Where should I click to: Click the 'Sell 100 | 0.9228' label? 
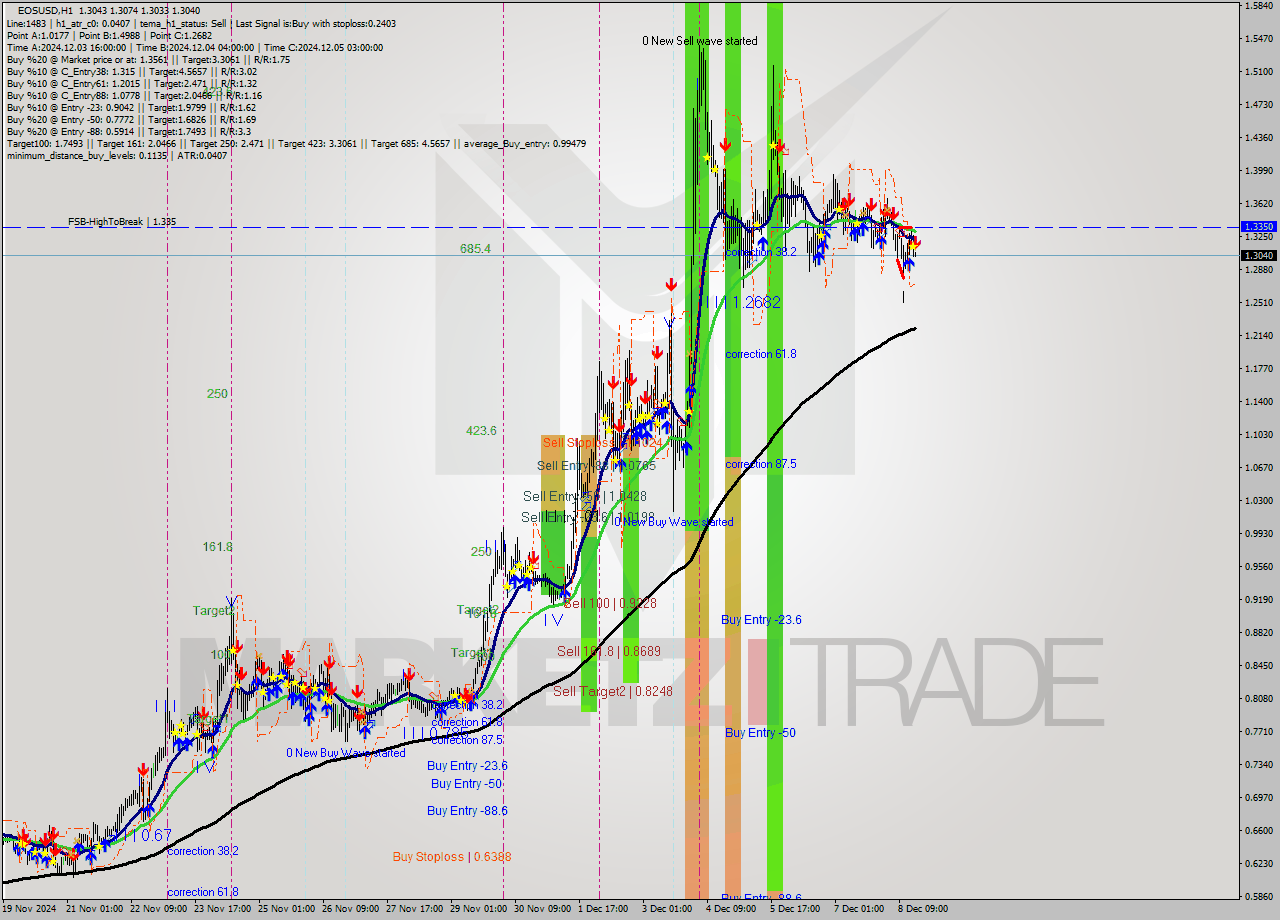click(610, 603)
